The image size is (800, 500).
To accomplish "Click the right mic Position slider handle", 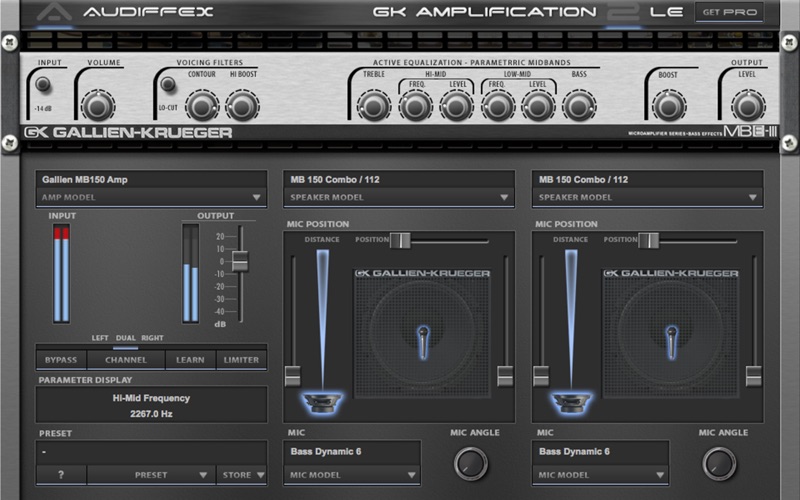I will 648,240.
